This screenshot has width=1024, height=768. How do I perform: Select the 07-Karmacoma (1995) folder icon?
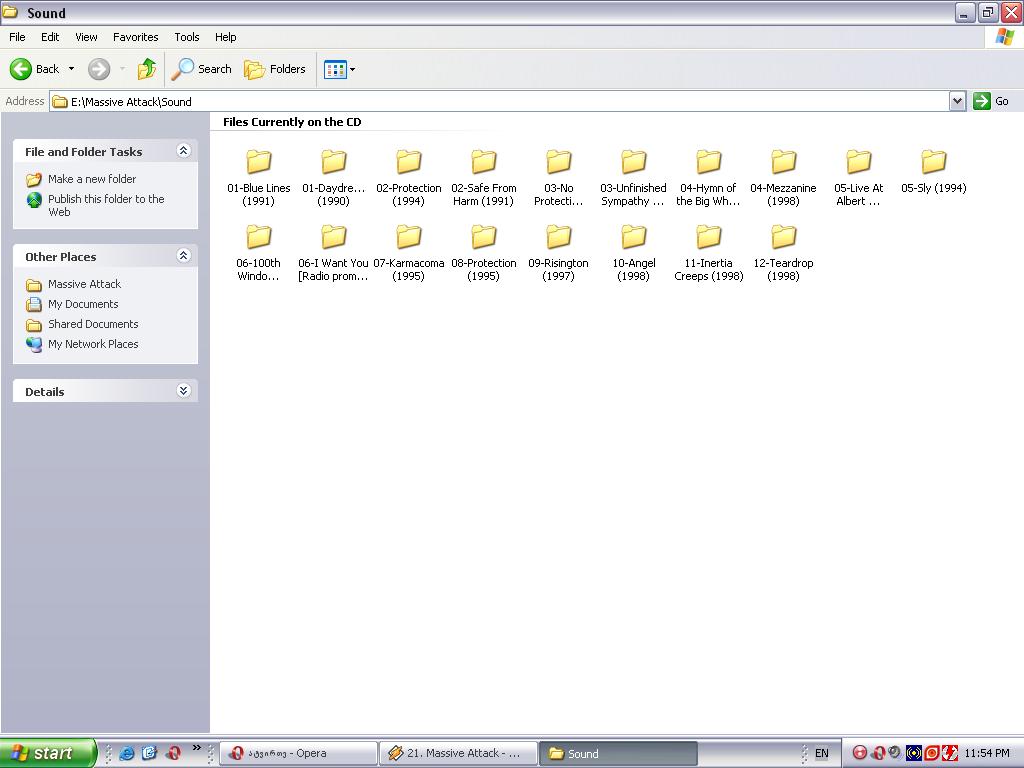408,237
